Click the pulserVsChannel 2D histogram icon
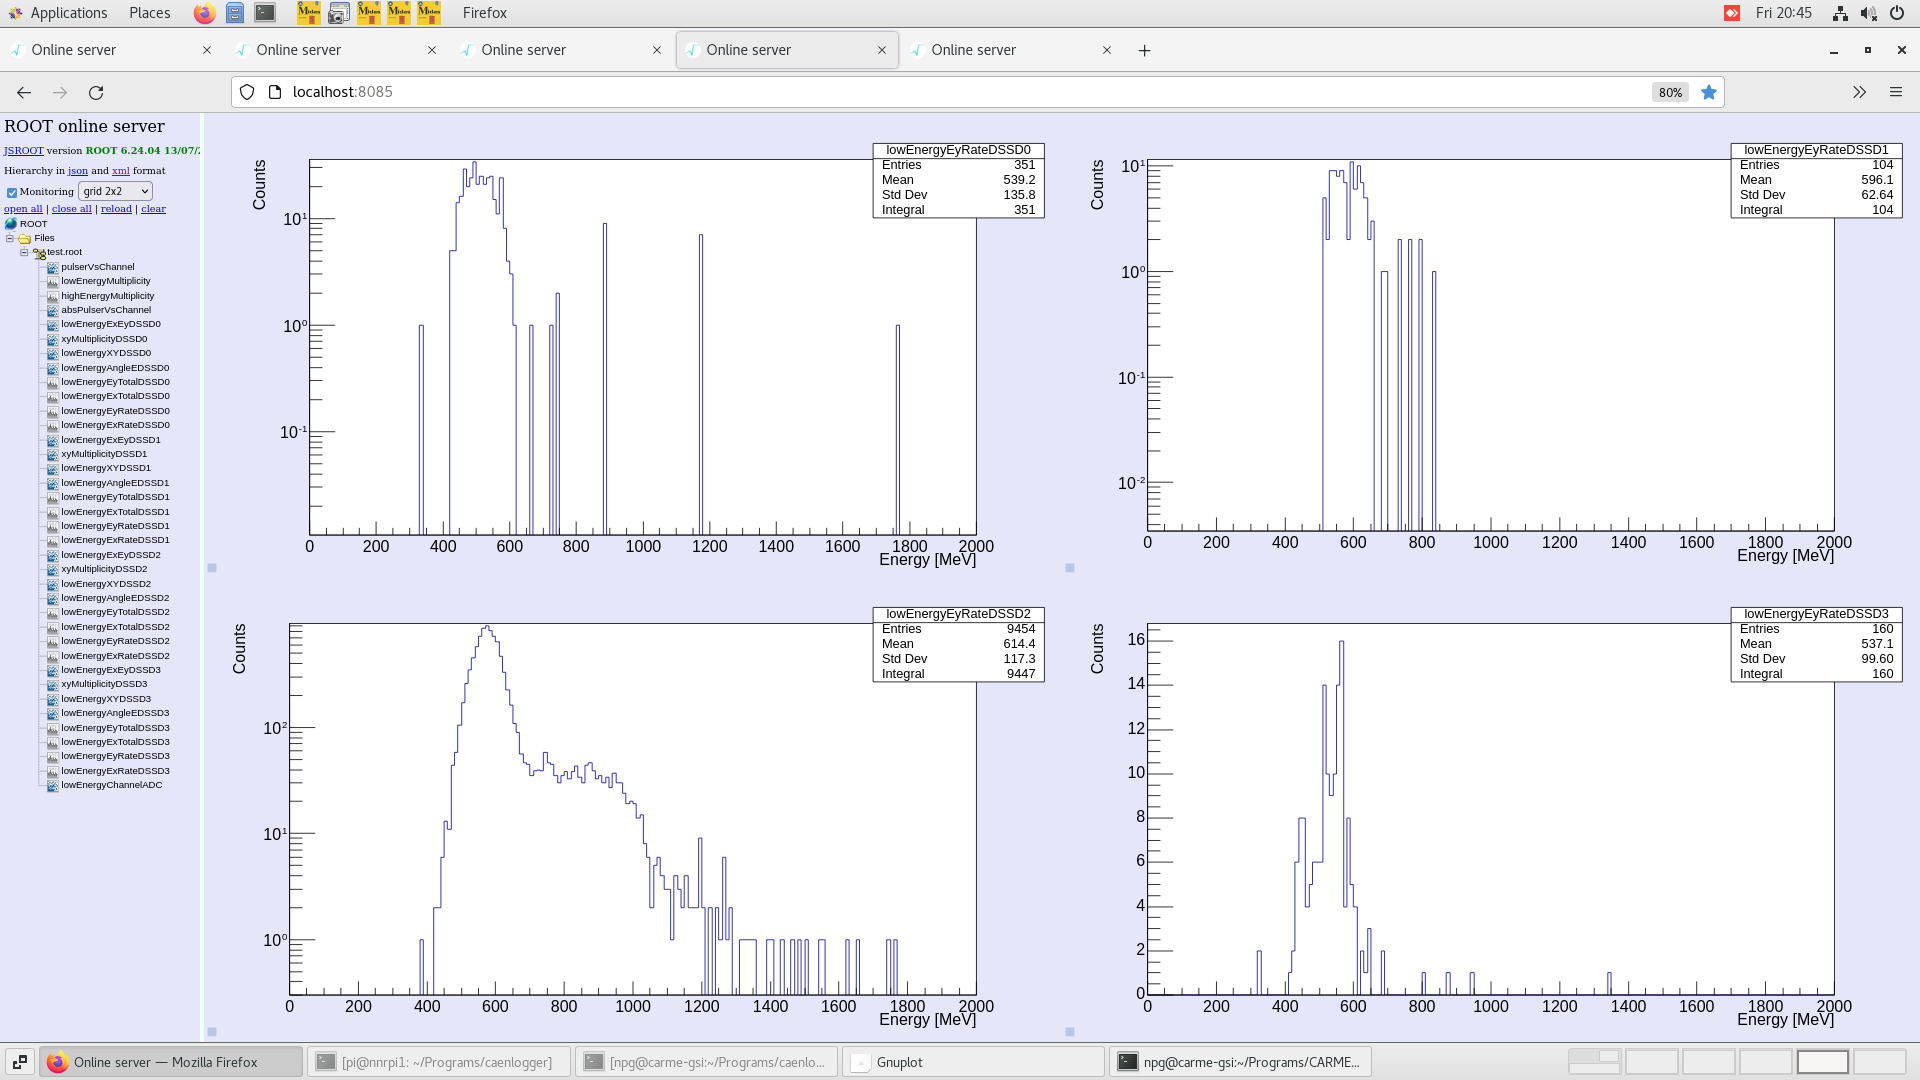Viewport: 1920px width, 1080px height. pos(53,267)
